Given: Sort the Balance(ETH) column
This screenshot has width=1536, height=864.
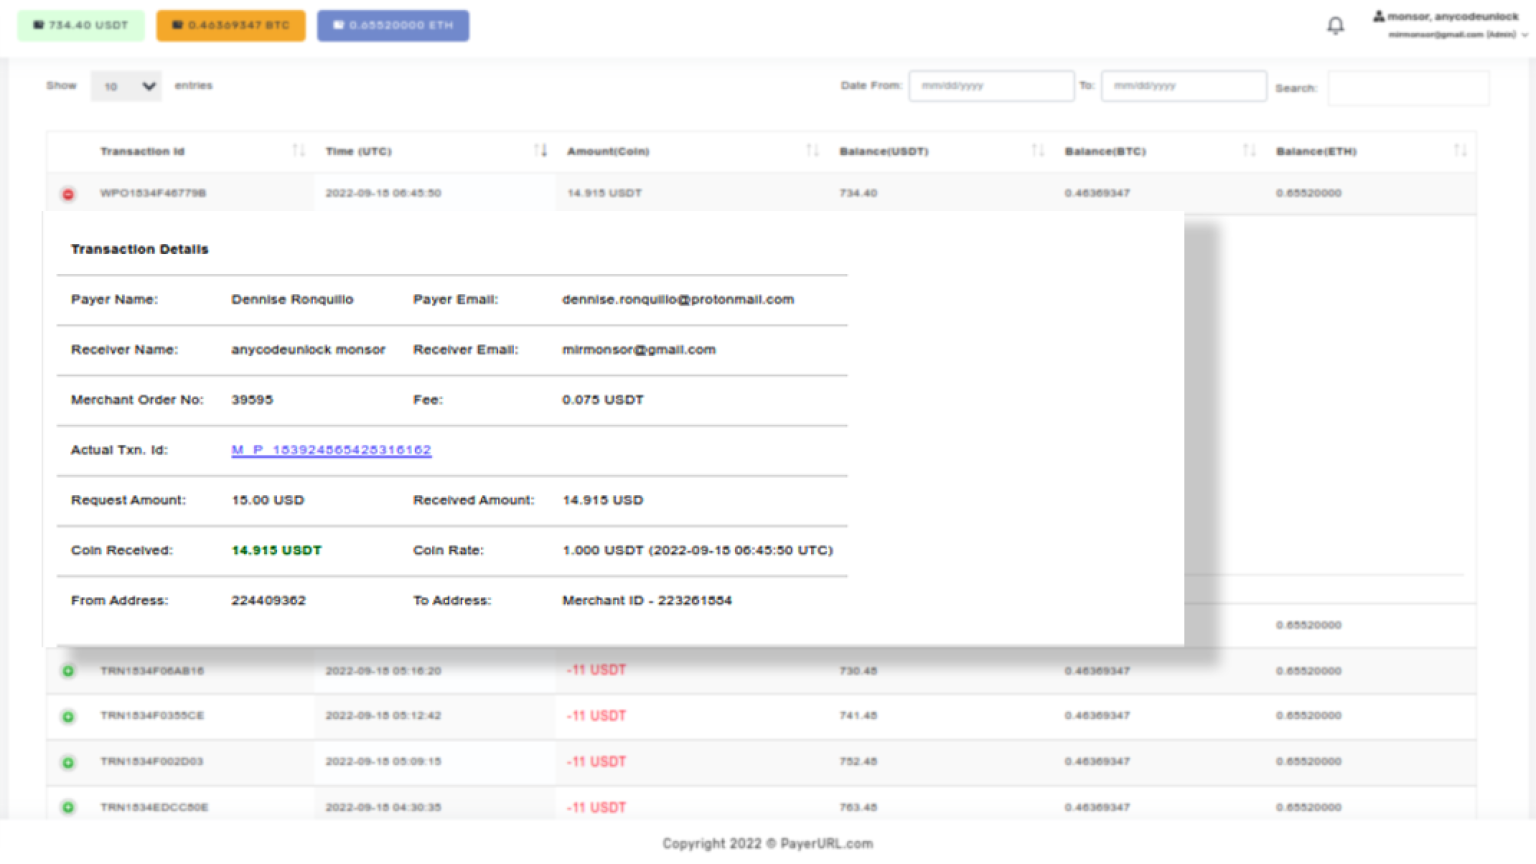Looking at the screenshot, I should point(1459,150).
